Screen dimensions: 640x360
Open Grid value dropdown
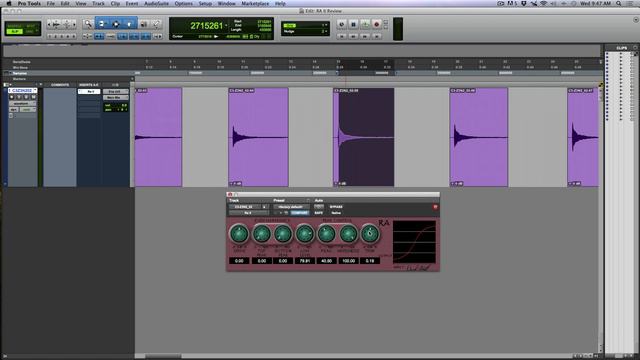tap(325, 25)
